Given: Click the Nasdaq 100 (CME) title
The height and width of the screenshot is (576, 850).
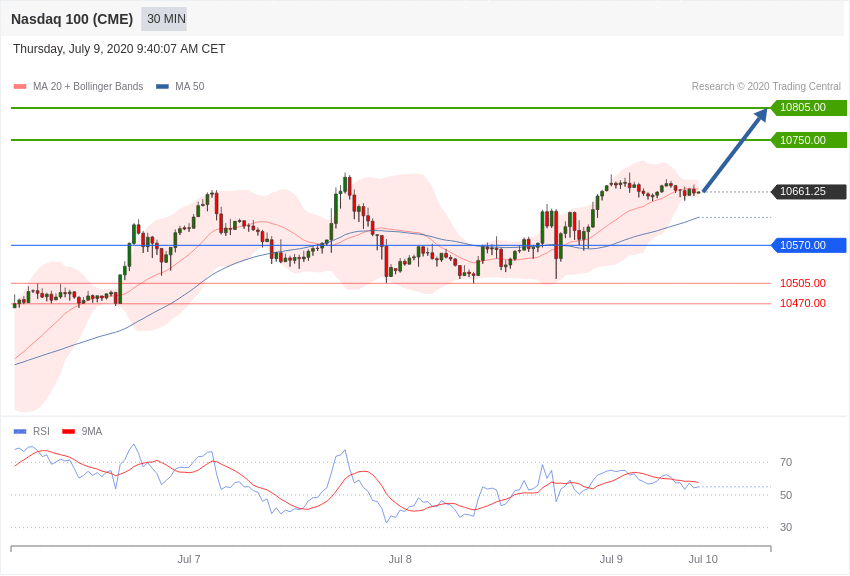Looking at the screenshot, I should [72, 19].
